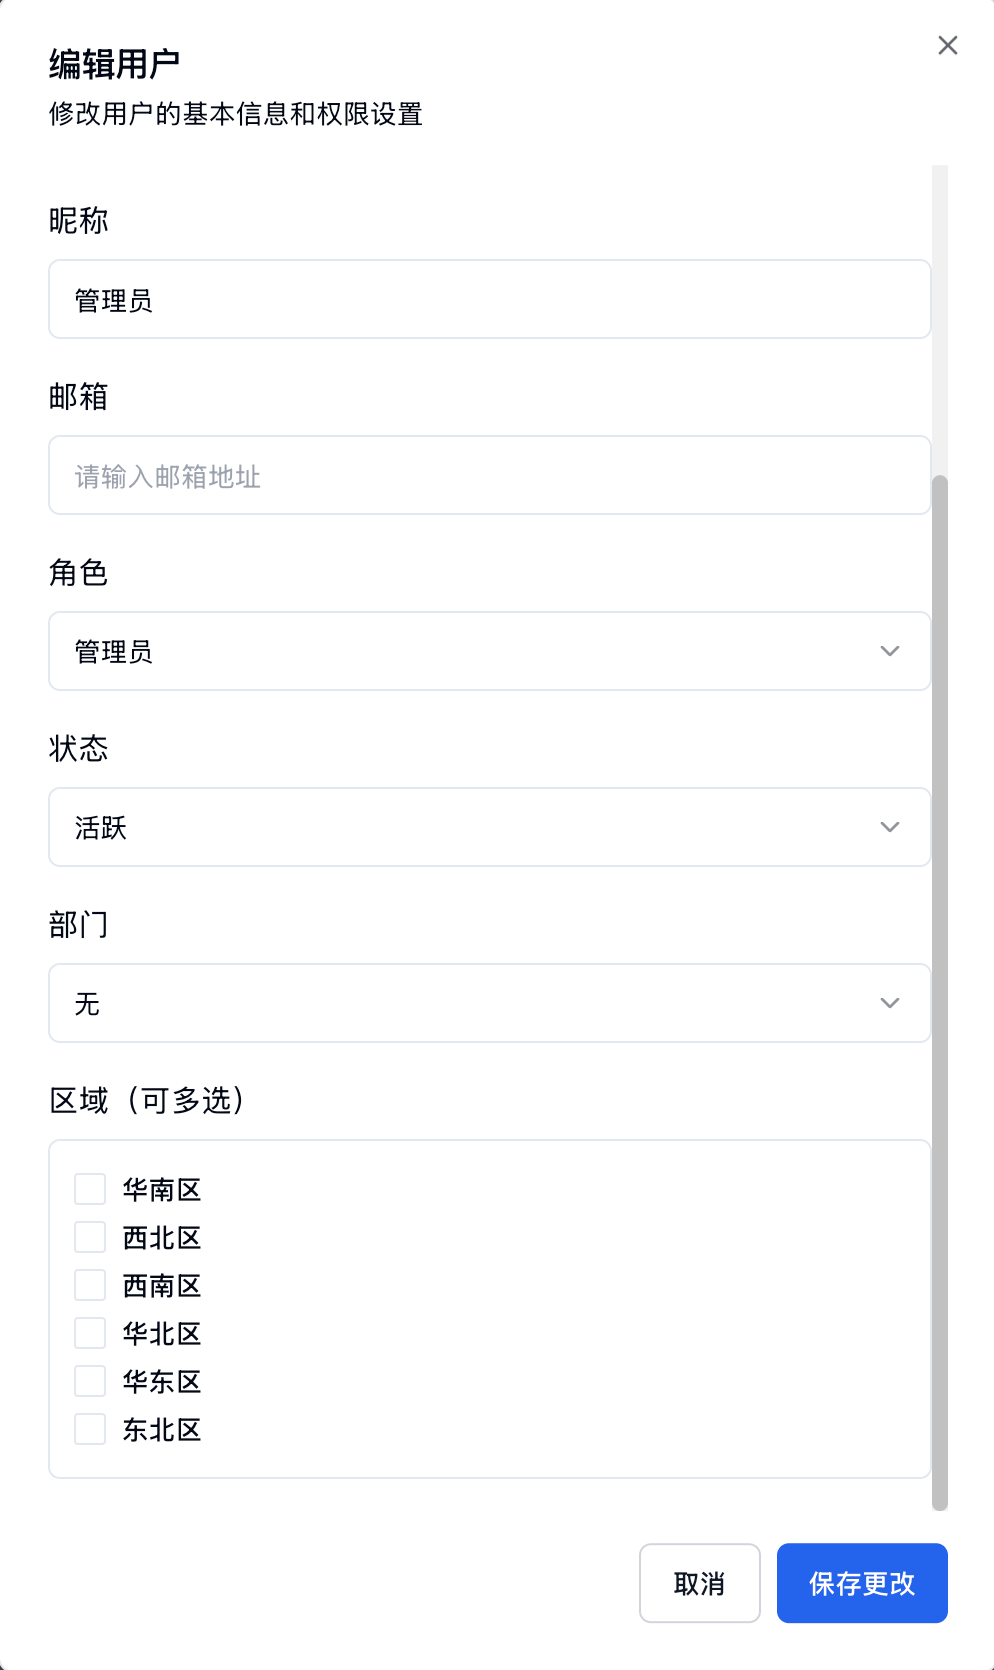Expand the 状态 dropdown arrow
Image resolution: width=994 pixels, height=1670 pixels.
pos(889,827)
